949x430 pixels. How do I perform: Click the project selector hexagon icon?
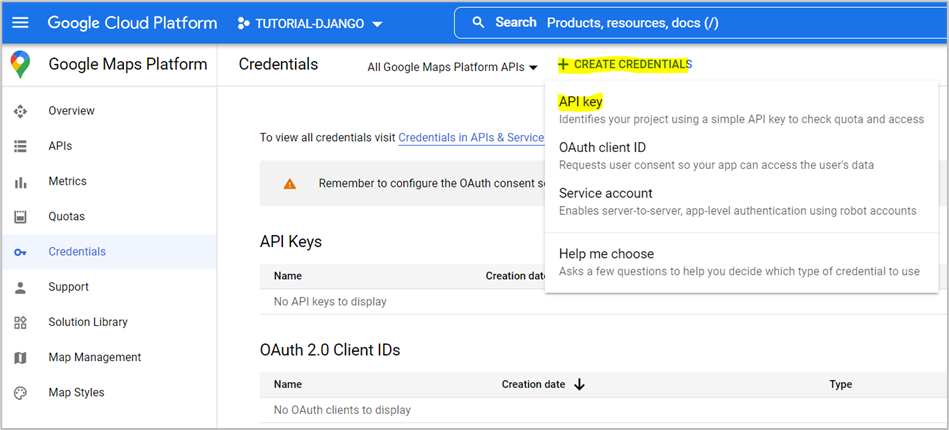click(x=243, y=24)
